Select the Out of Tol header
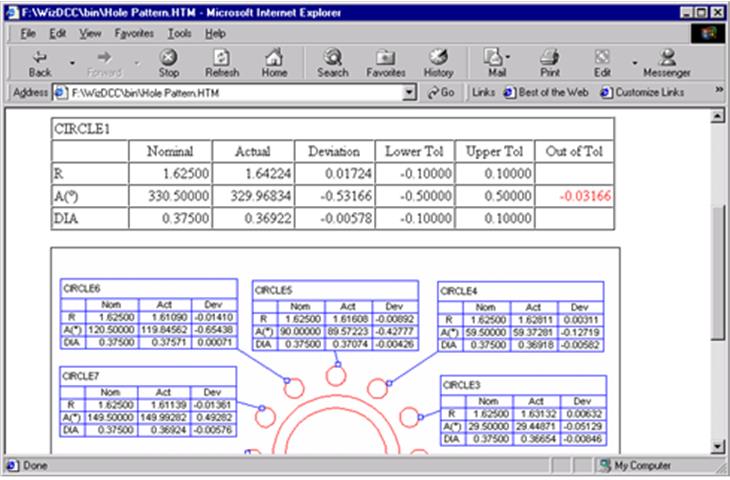 point(574,151)
